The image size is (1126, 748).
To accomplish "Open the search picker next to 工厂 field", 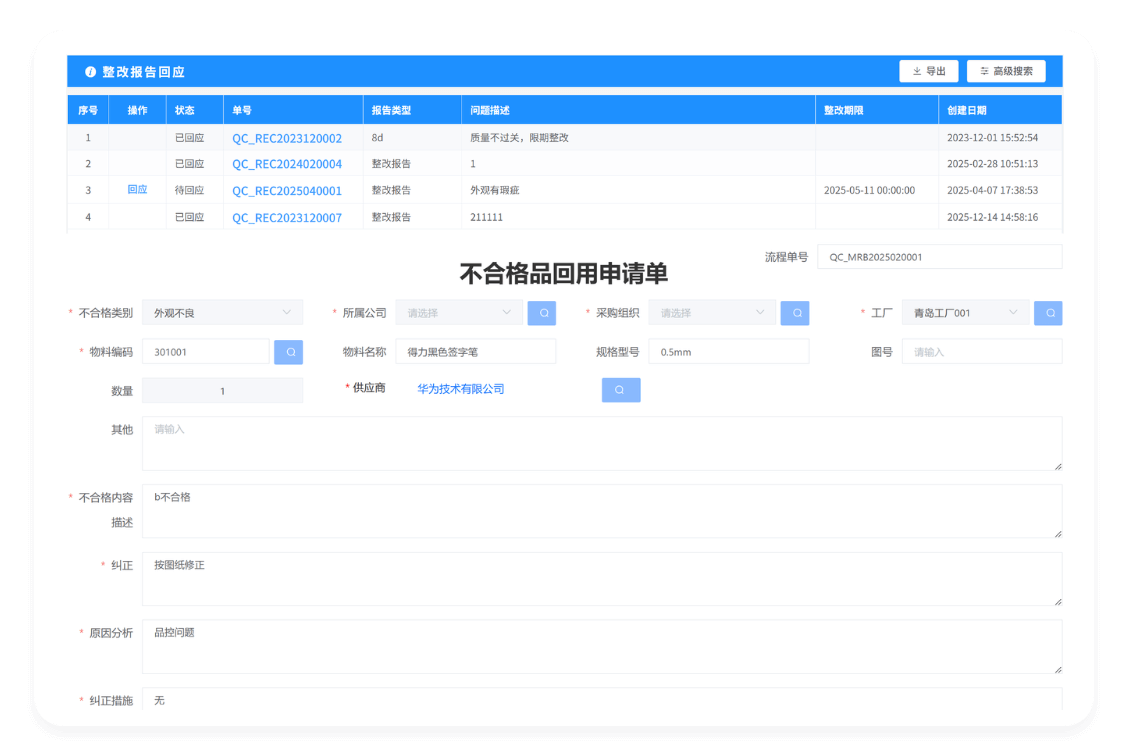I will pos(1048,312).
